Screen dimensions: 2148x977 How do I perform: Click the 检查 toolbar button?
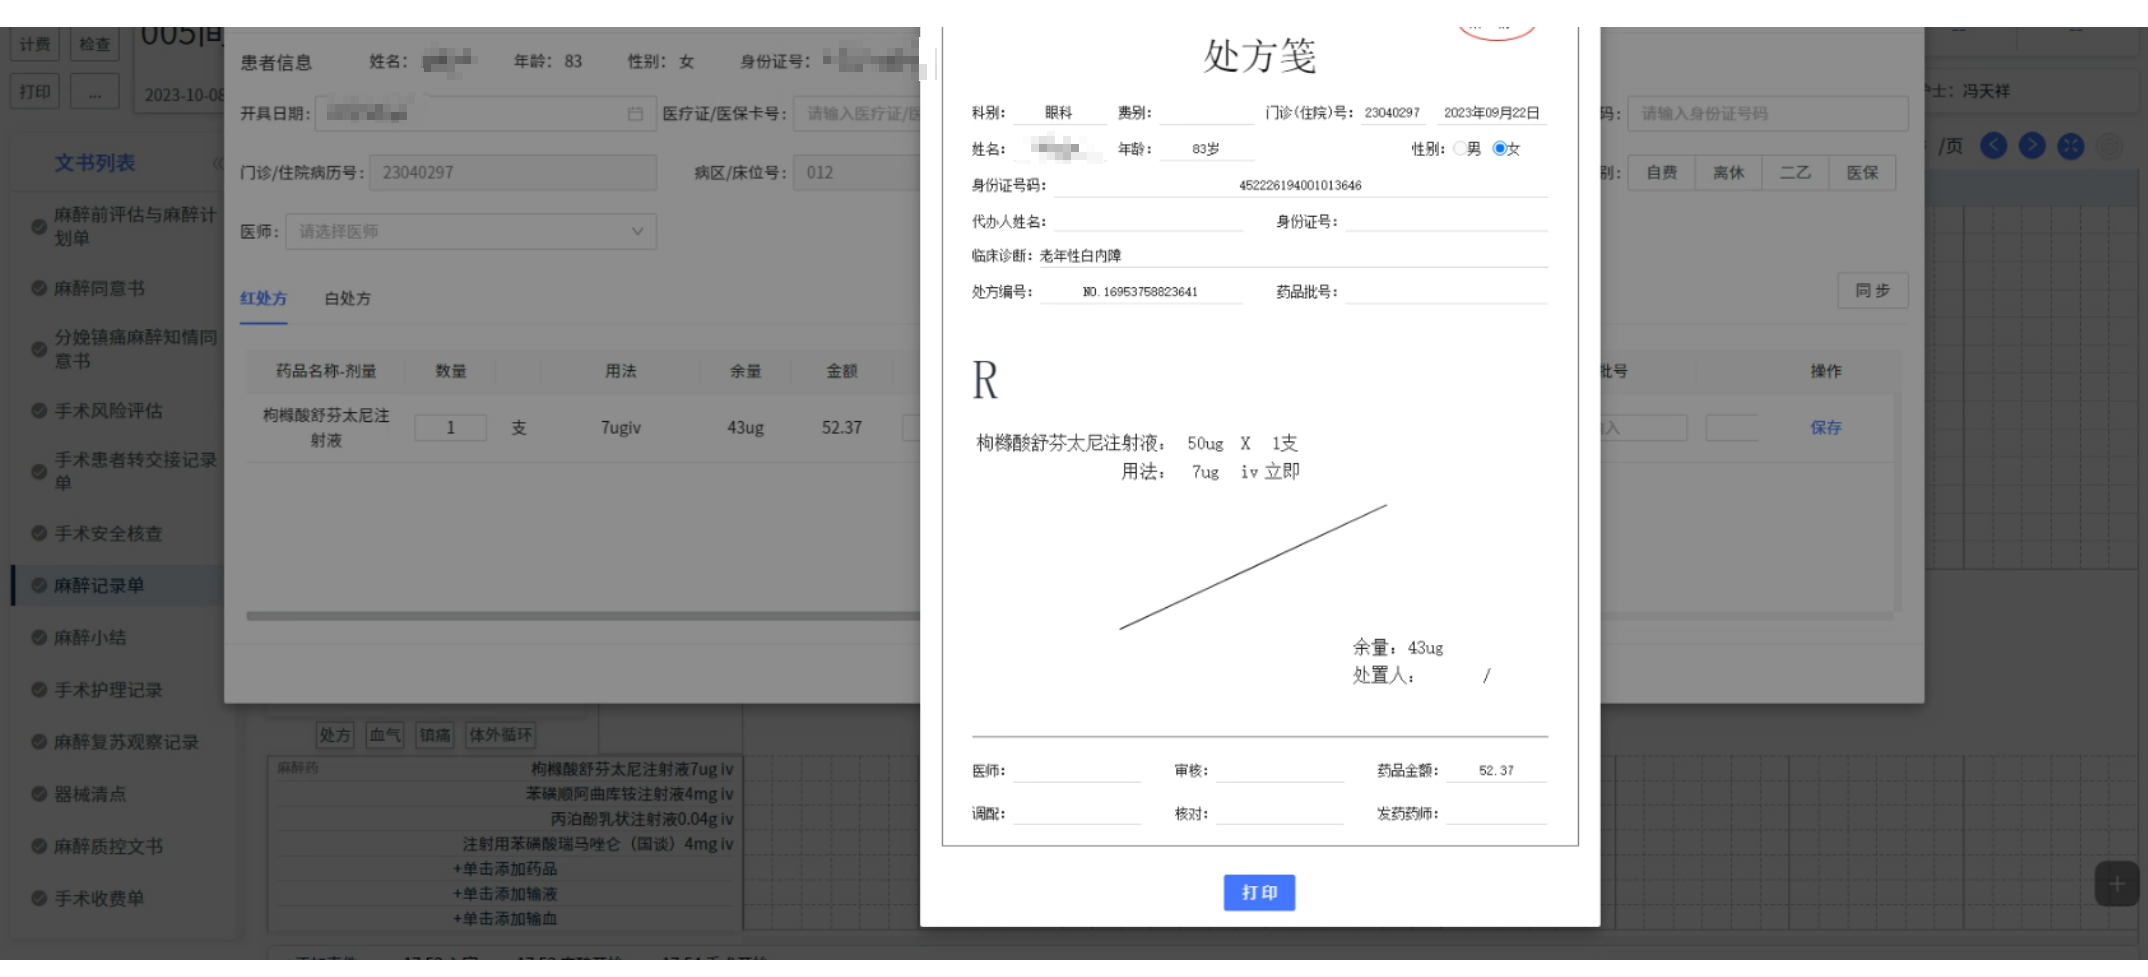point(95,44)
